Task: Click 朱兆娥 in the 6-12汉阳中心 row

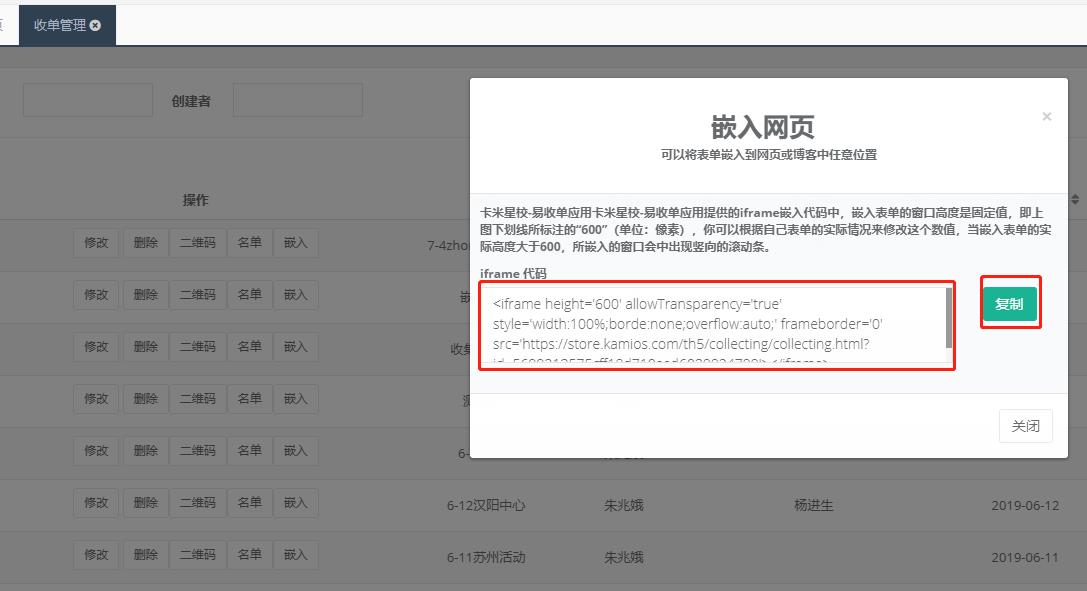Action: [x=624, y=506]
